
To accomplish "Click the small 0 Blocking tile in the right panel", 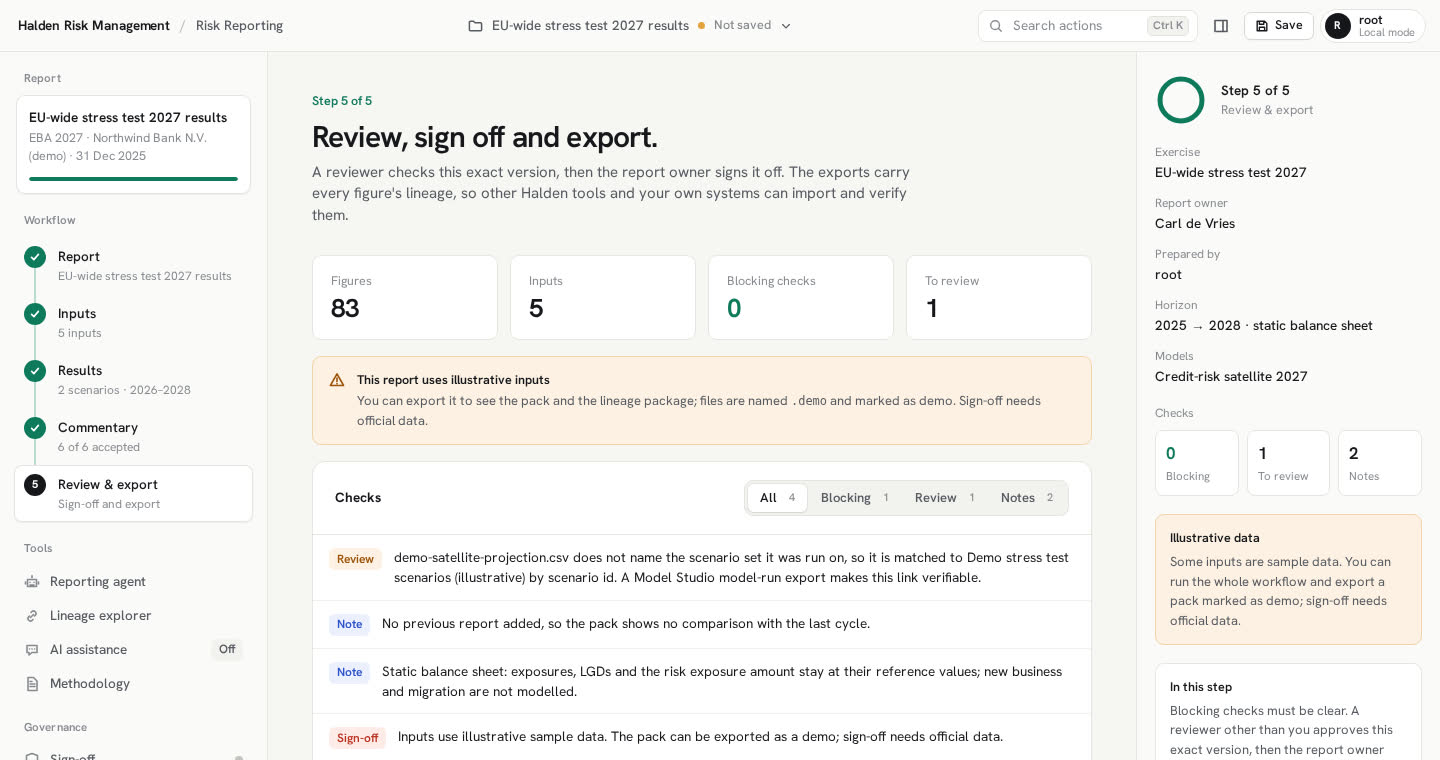I will pyautogui.click(x=1197, y=463).
